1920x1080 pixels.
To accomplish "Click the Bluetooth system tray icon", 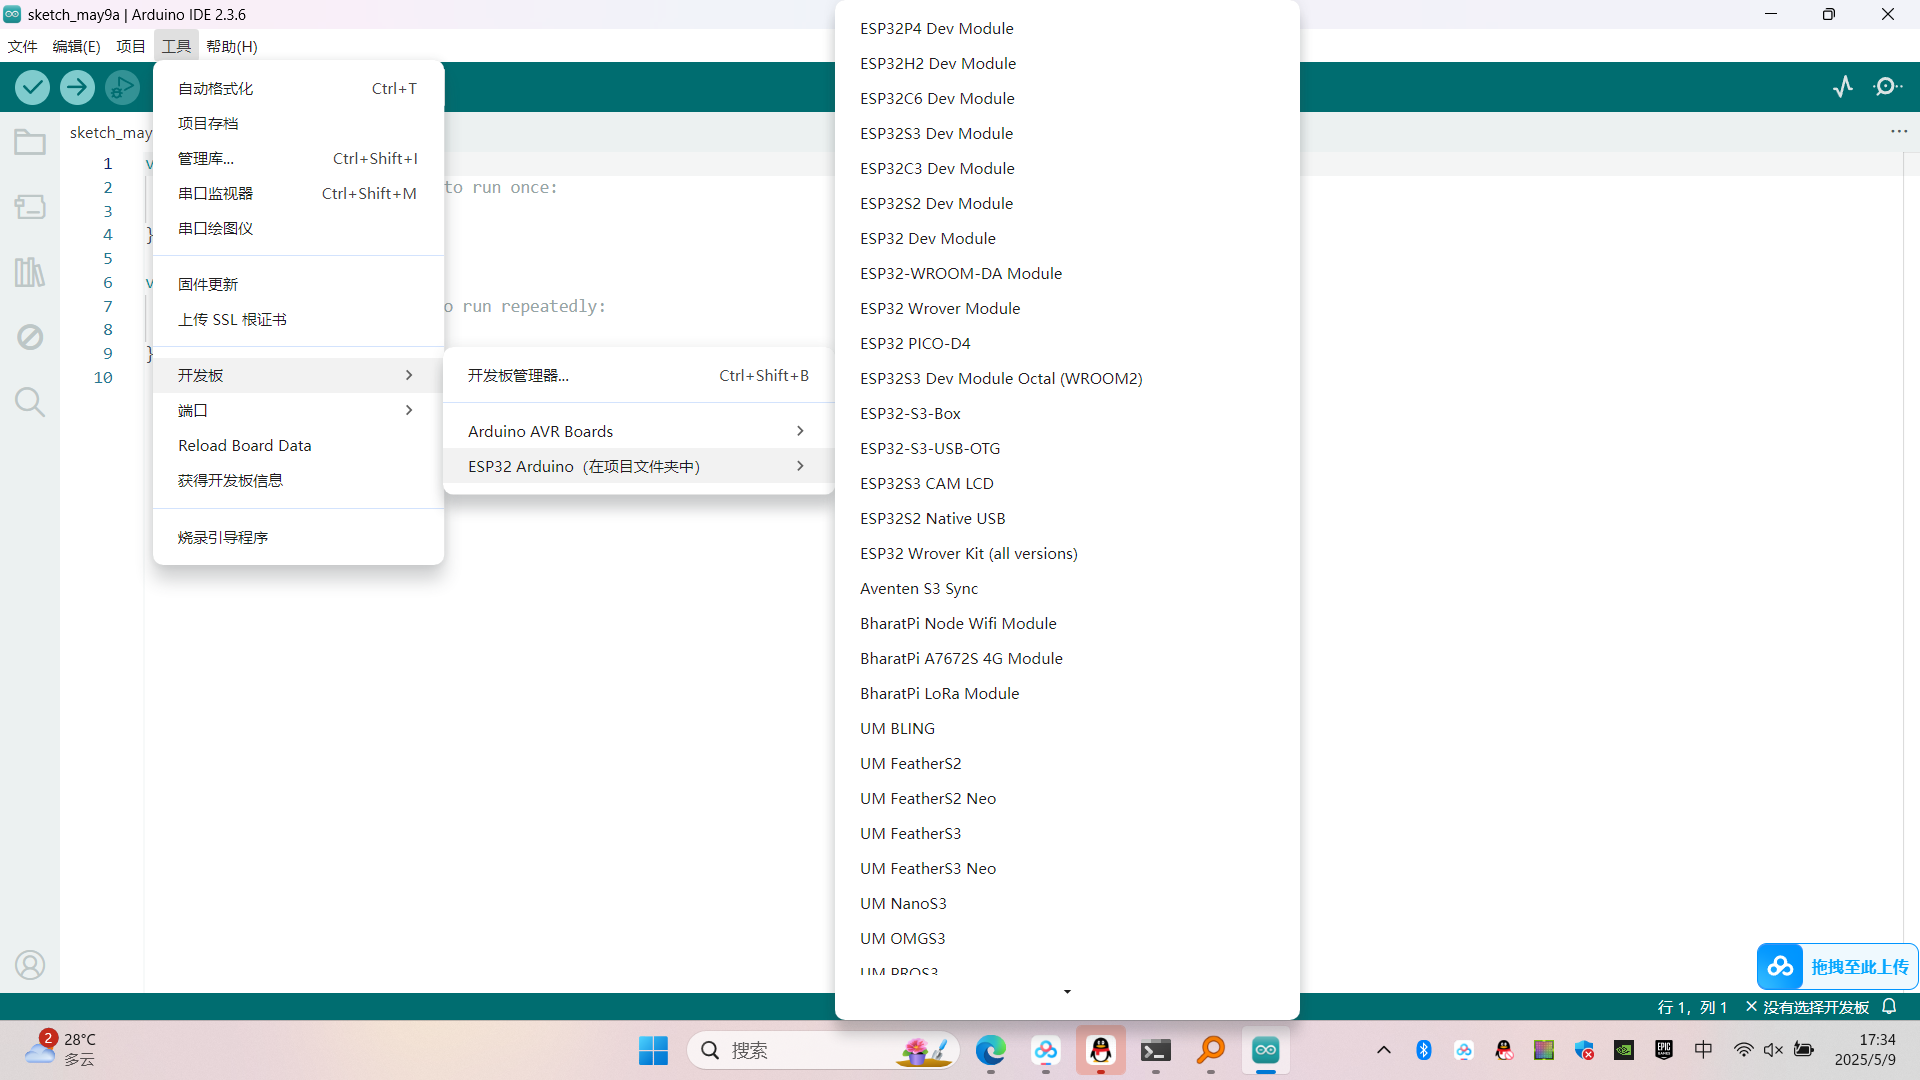I will point(1424,1050).
